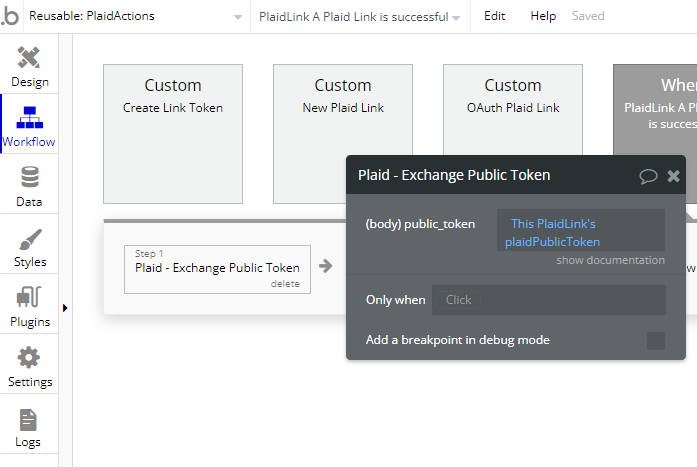Select the New Plaid Link custom event
The width and height of the screenshot is (697, 467).
click(x=343, y=134)
